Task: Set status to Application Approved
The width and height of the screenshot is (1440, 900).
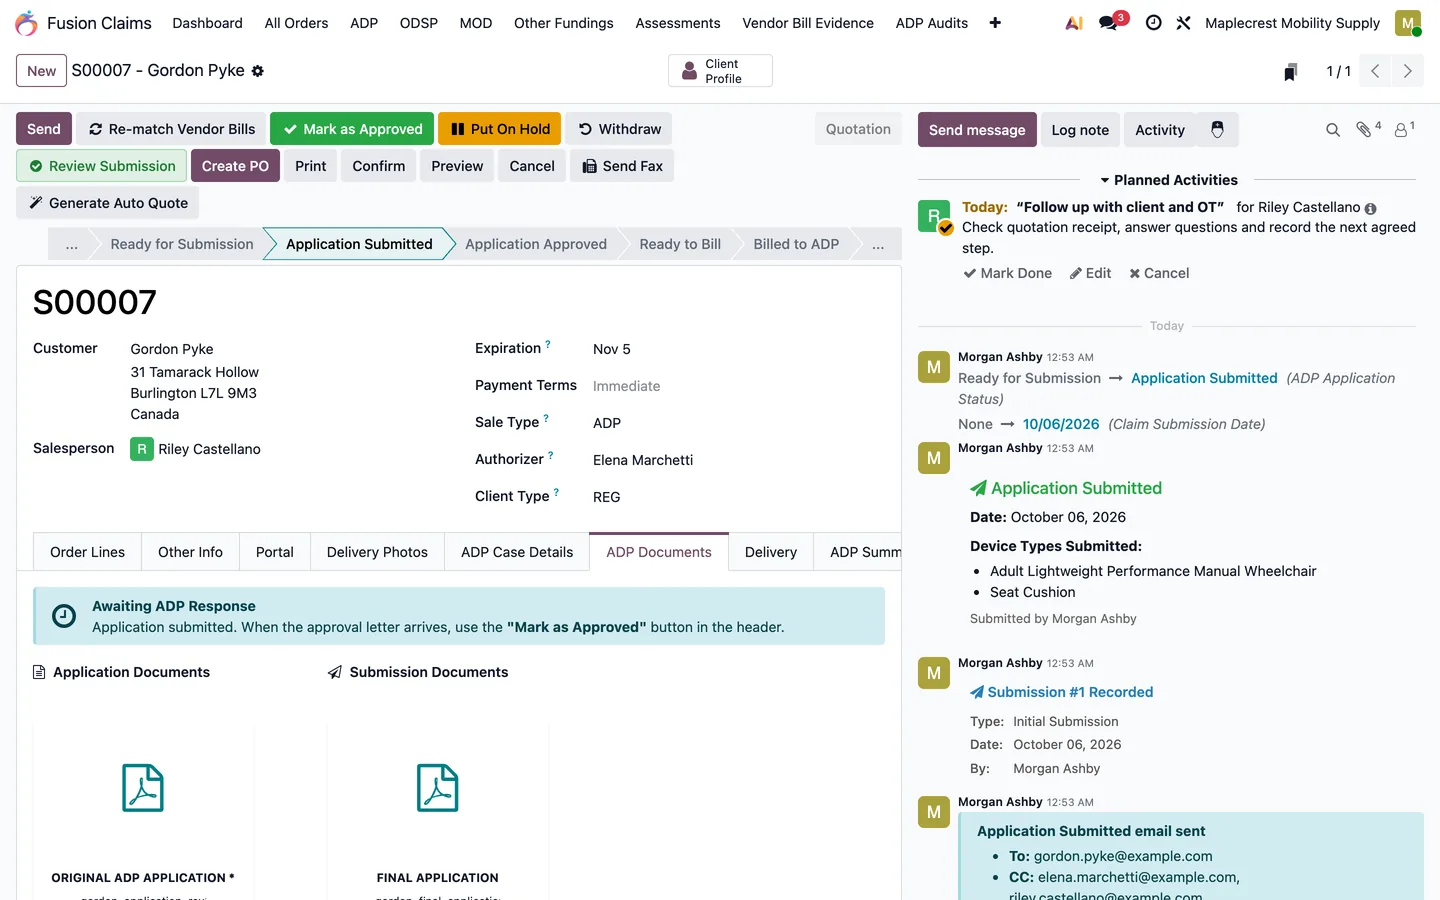Action: coord(536,244)
